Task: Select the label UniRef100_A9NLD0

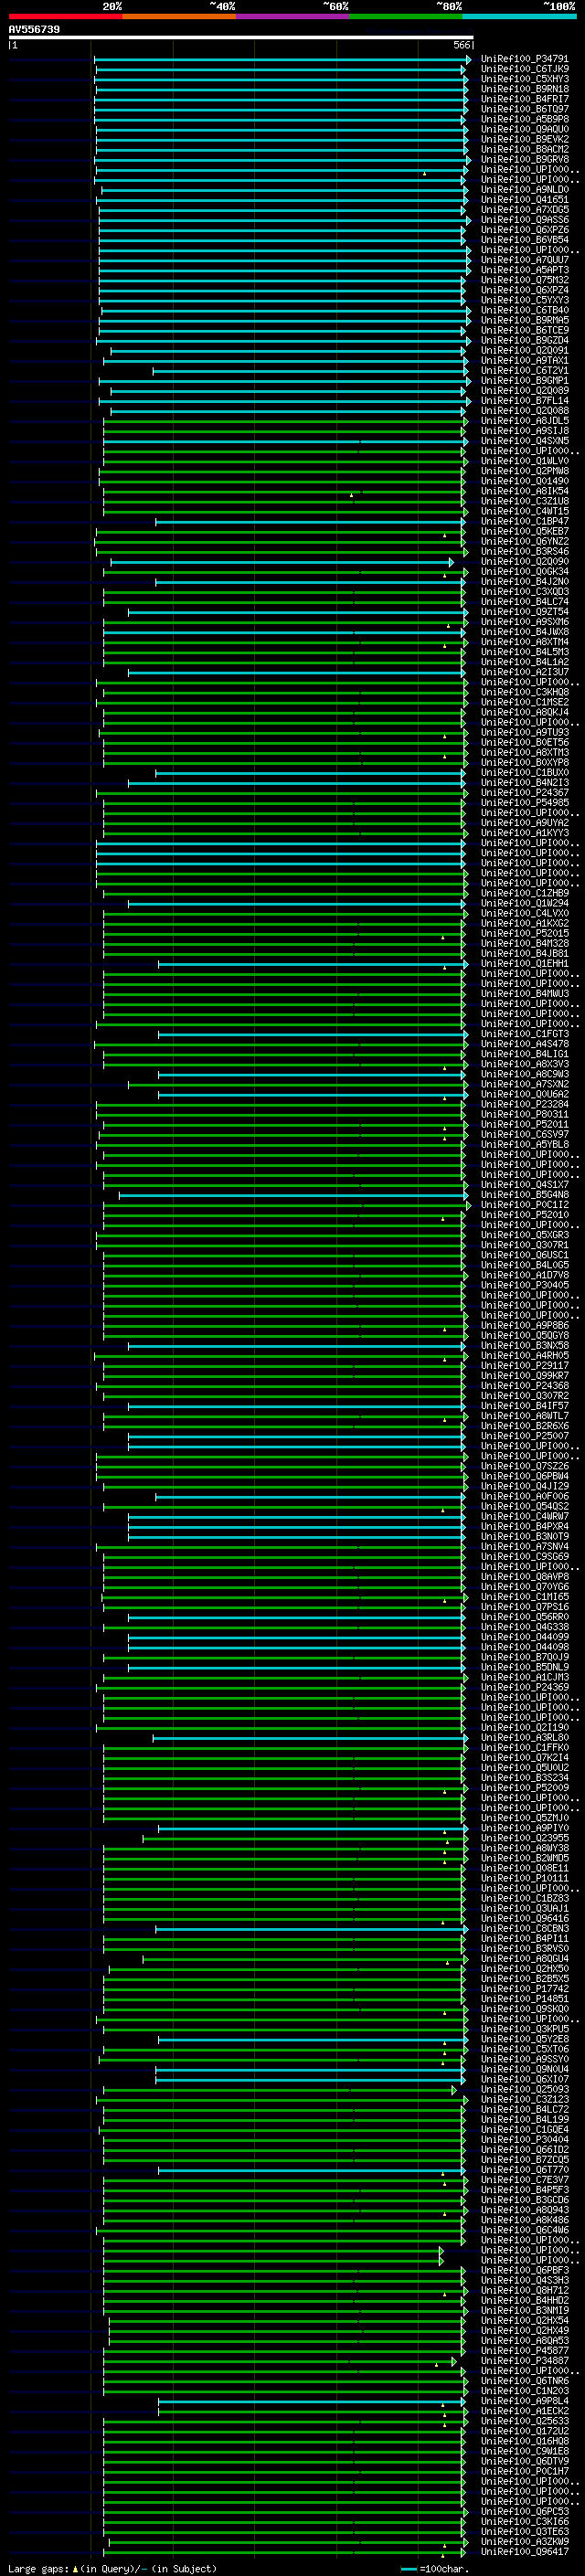Action: pos(525,190)
